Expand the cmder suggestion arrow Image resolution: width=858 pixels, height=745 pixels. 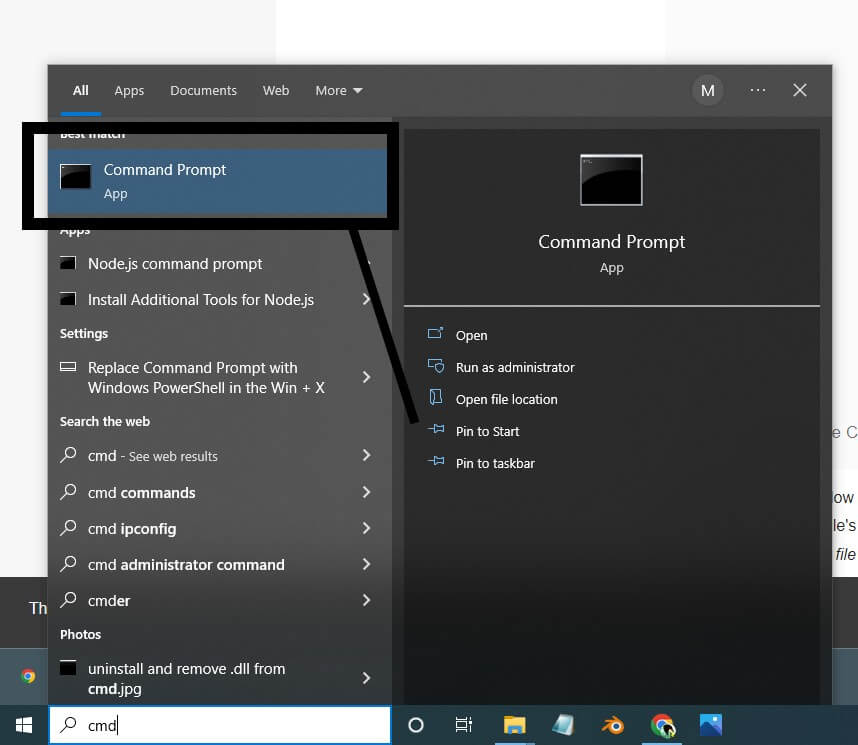coord(366,600)
